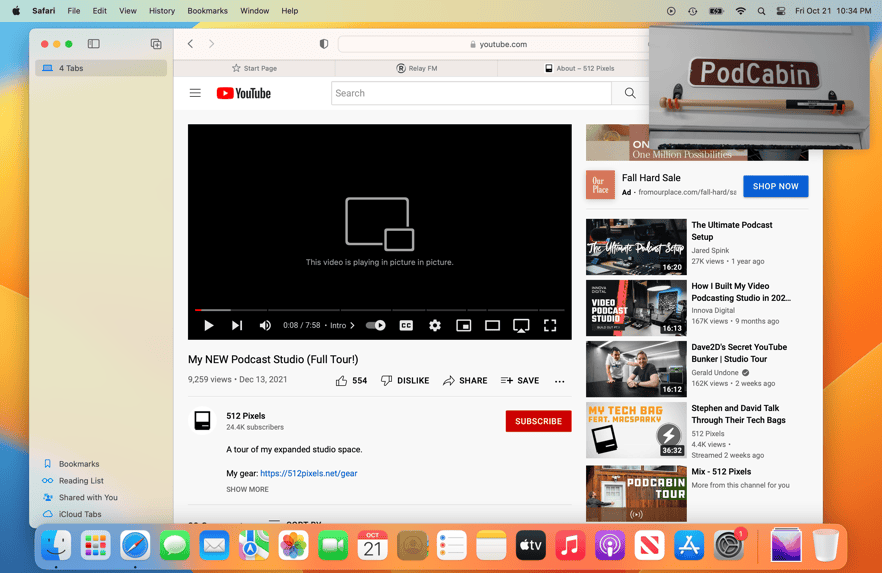This screenshot has height=573, width=882.
Task: Open the Wi-Fi status menu
Action: pos(741,11)
